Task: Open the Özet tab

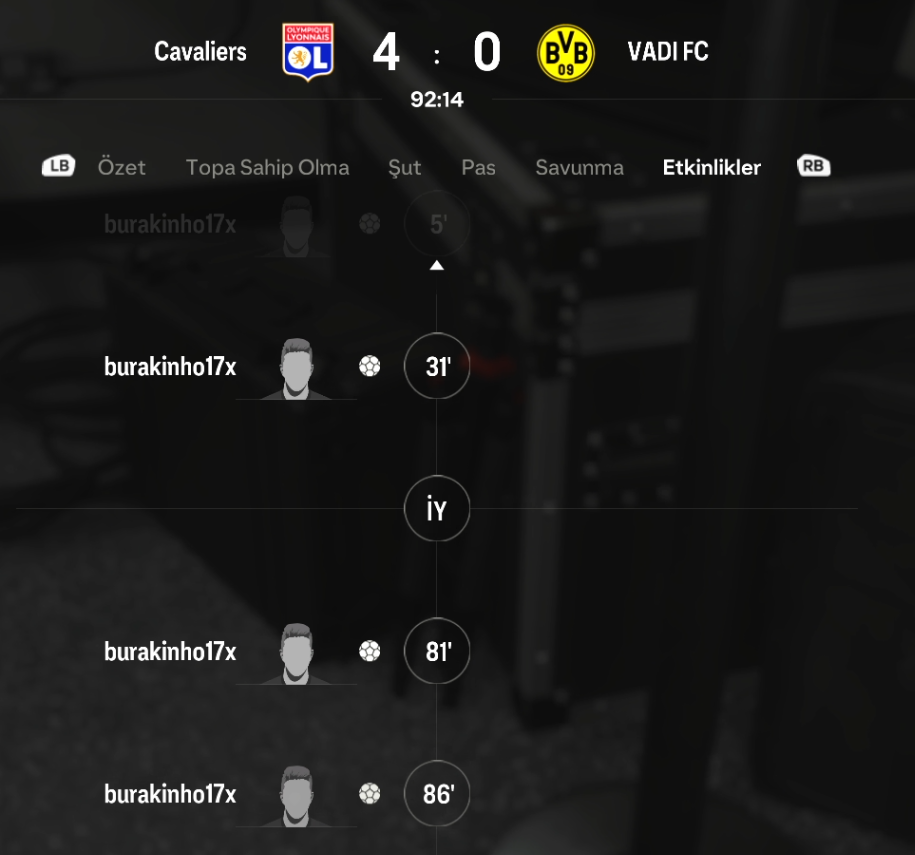Action: pos(121,167)
